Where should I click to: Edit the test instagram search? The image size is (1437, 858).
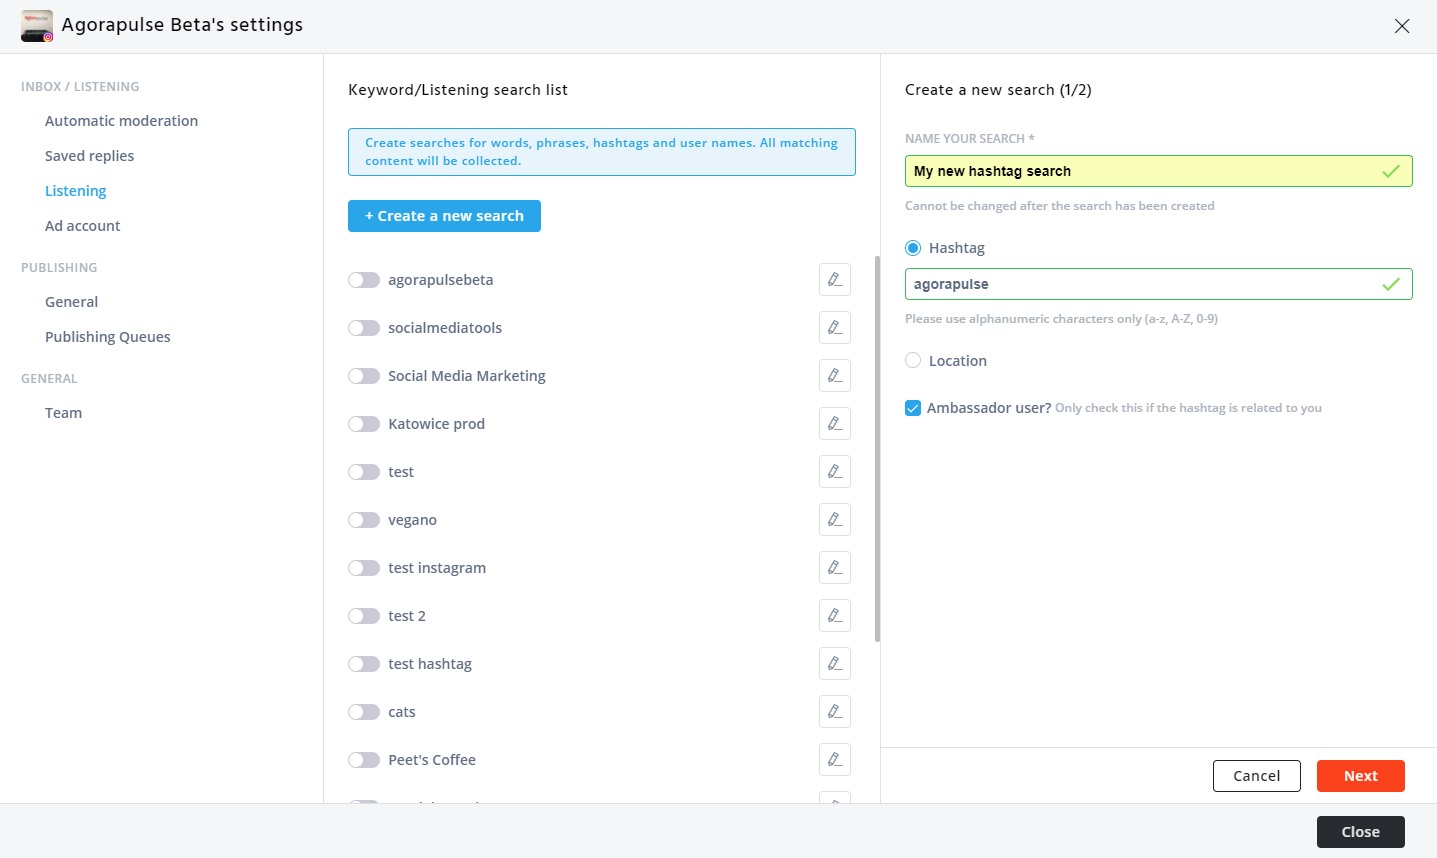pyautogui.click(x=834, y=568)
